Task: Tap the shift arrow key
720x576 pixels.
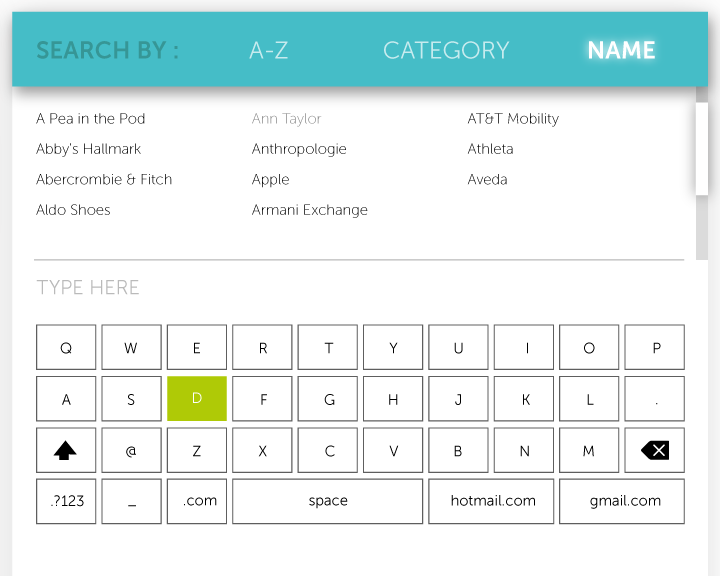Action: [x=66, y=450]
